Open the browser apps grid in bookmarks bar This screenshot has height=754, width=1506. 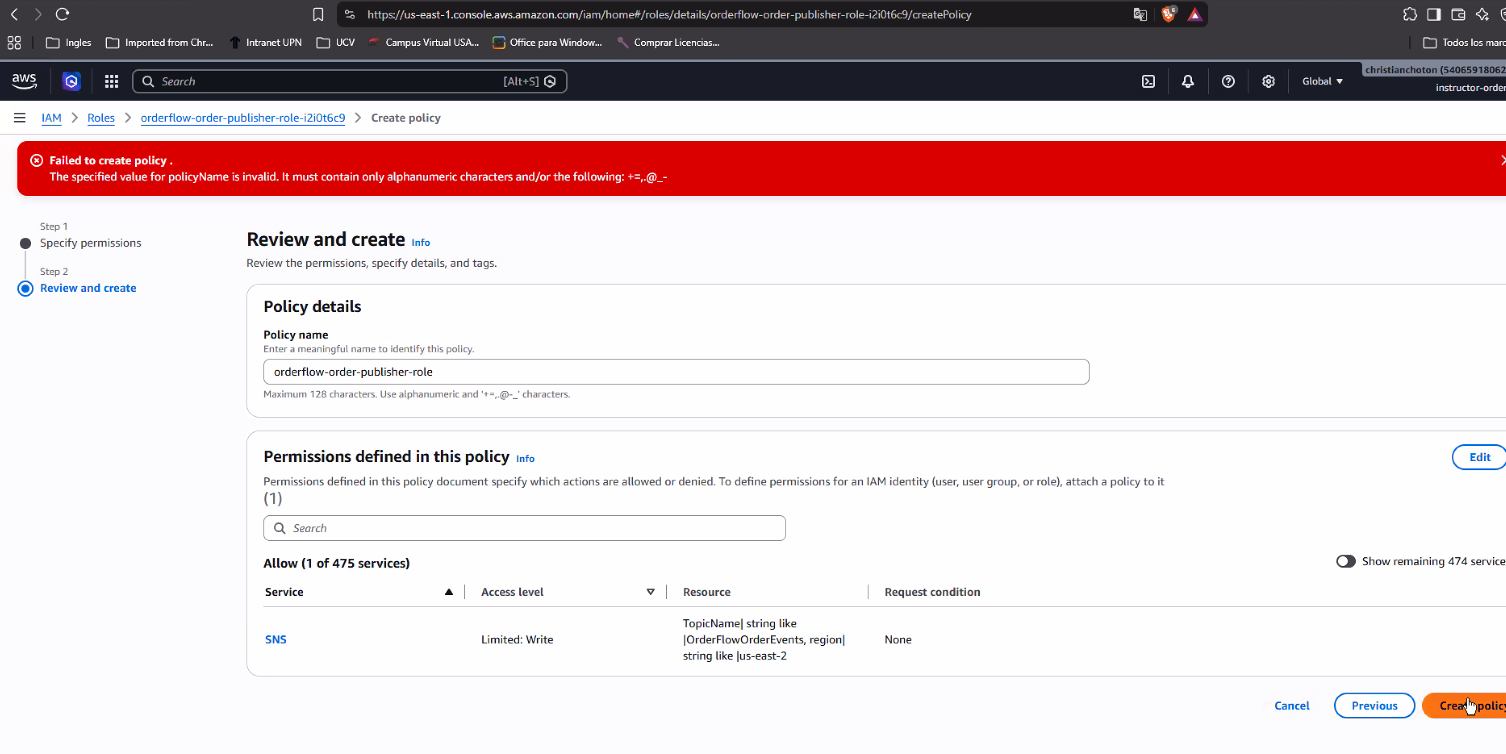(x=14, y=43)
